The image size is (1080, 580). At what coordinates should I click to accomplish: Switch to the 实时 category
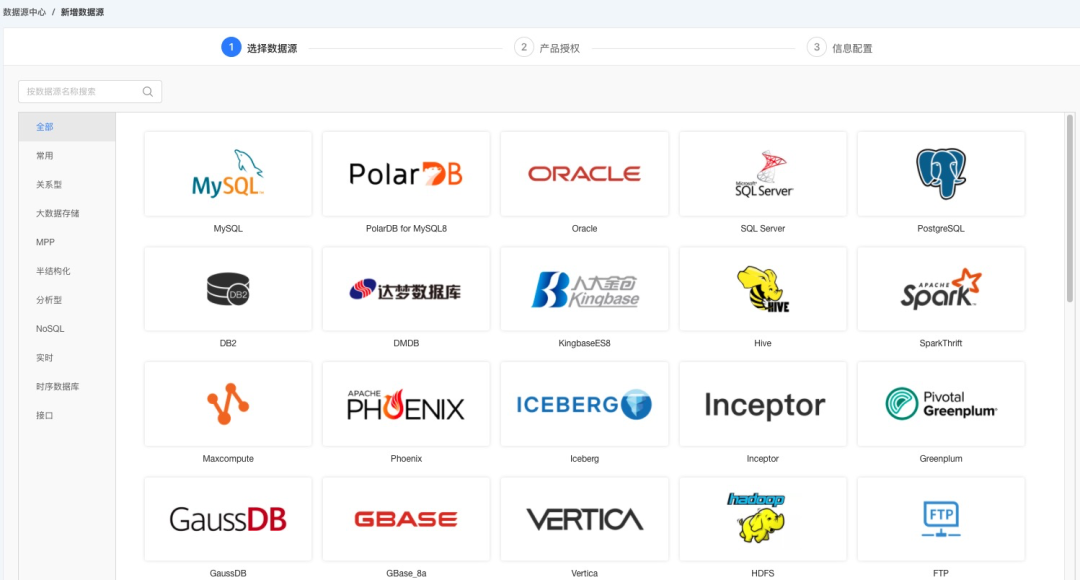point(67,358)
